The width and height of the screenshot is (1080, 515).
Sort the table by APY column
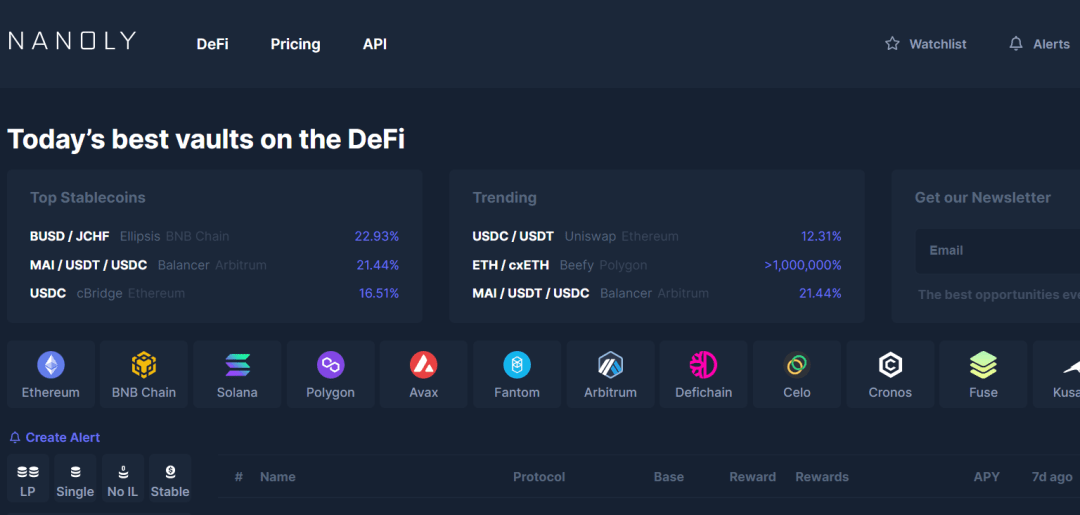click(986, 477)
